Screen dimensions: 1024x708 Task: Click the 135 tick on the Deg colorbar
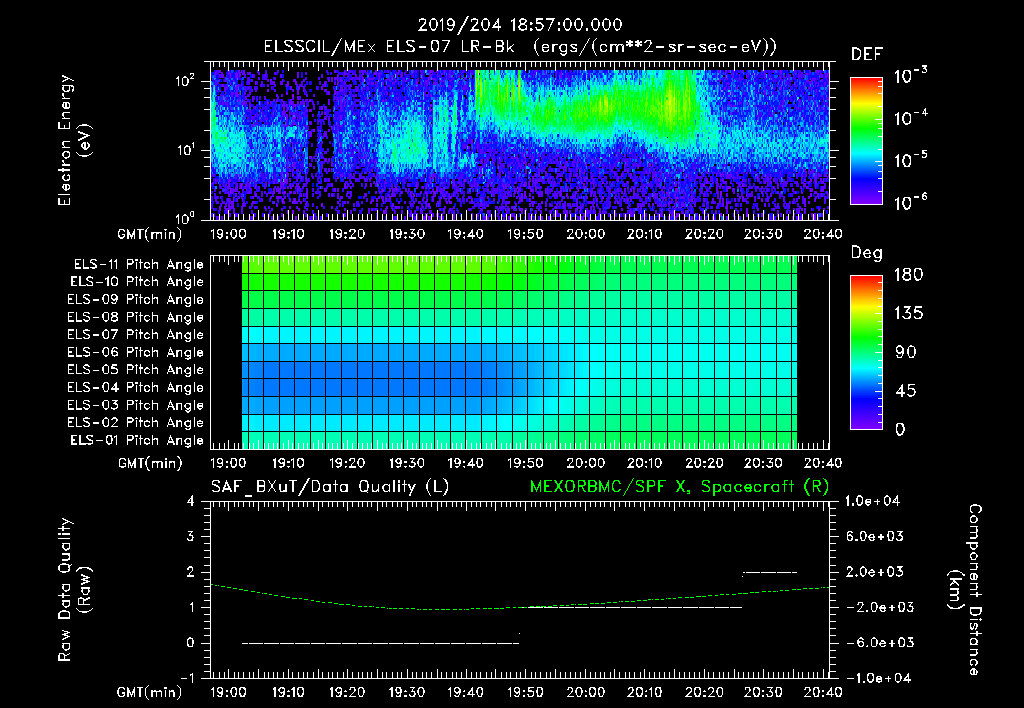pyautogui.click(x=908, y=314)
